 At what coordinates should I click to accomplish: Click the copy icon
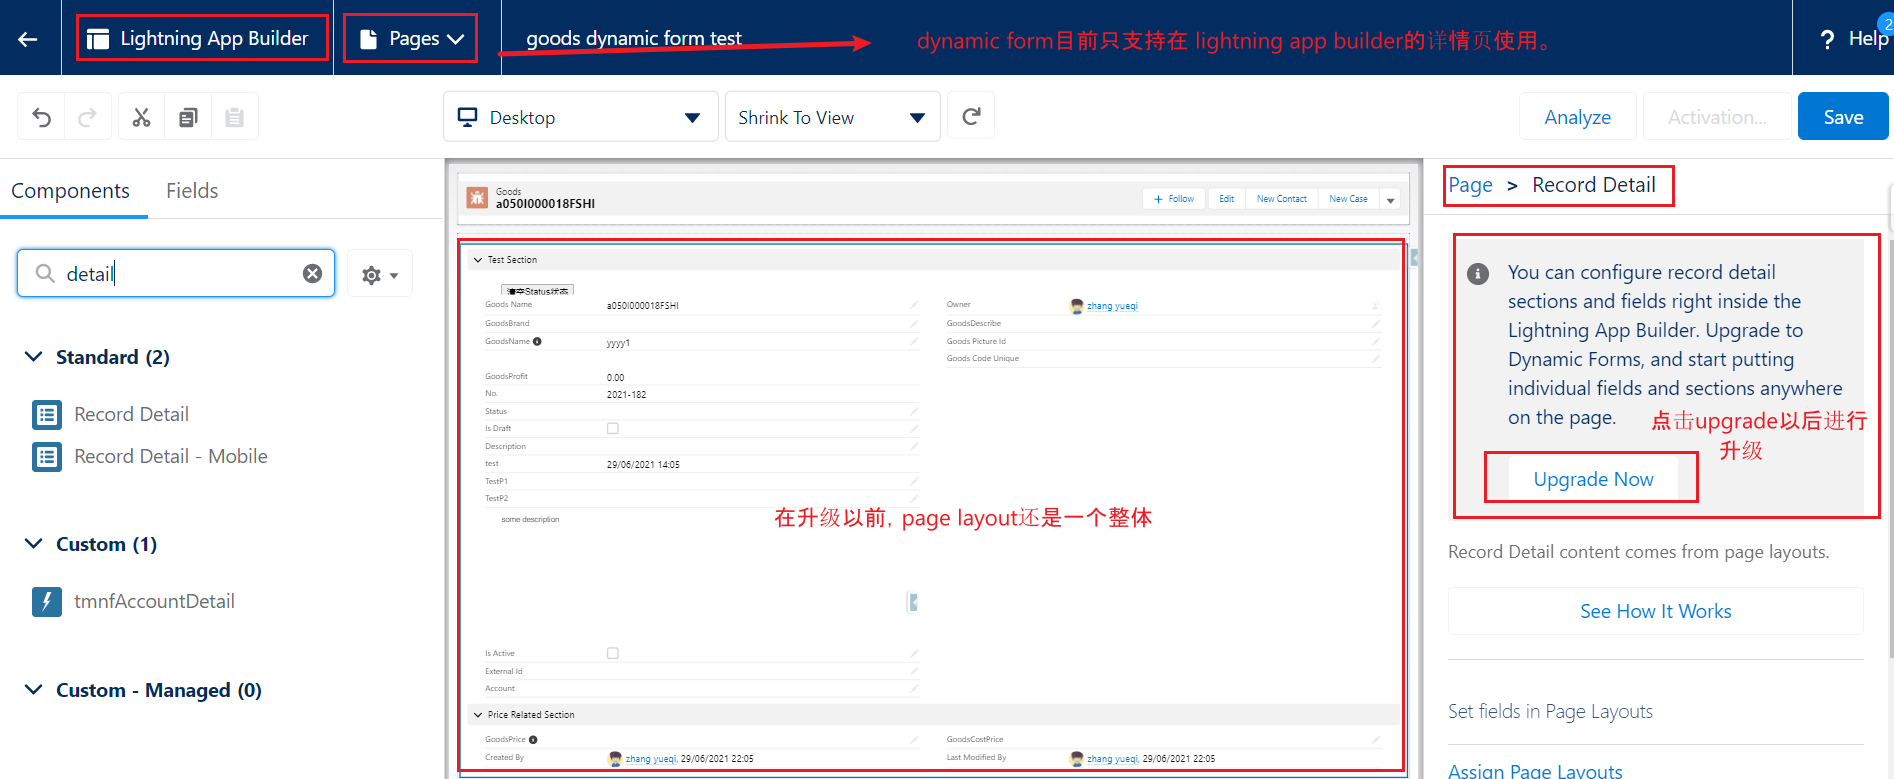pos(188,117)
